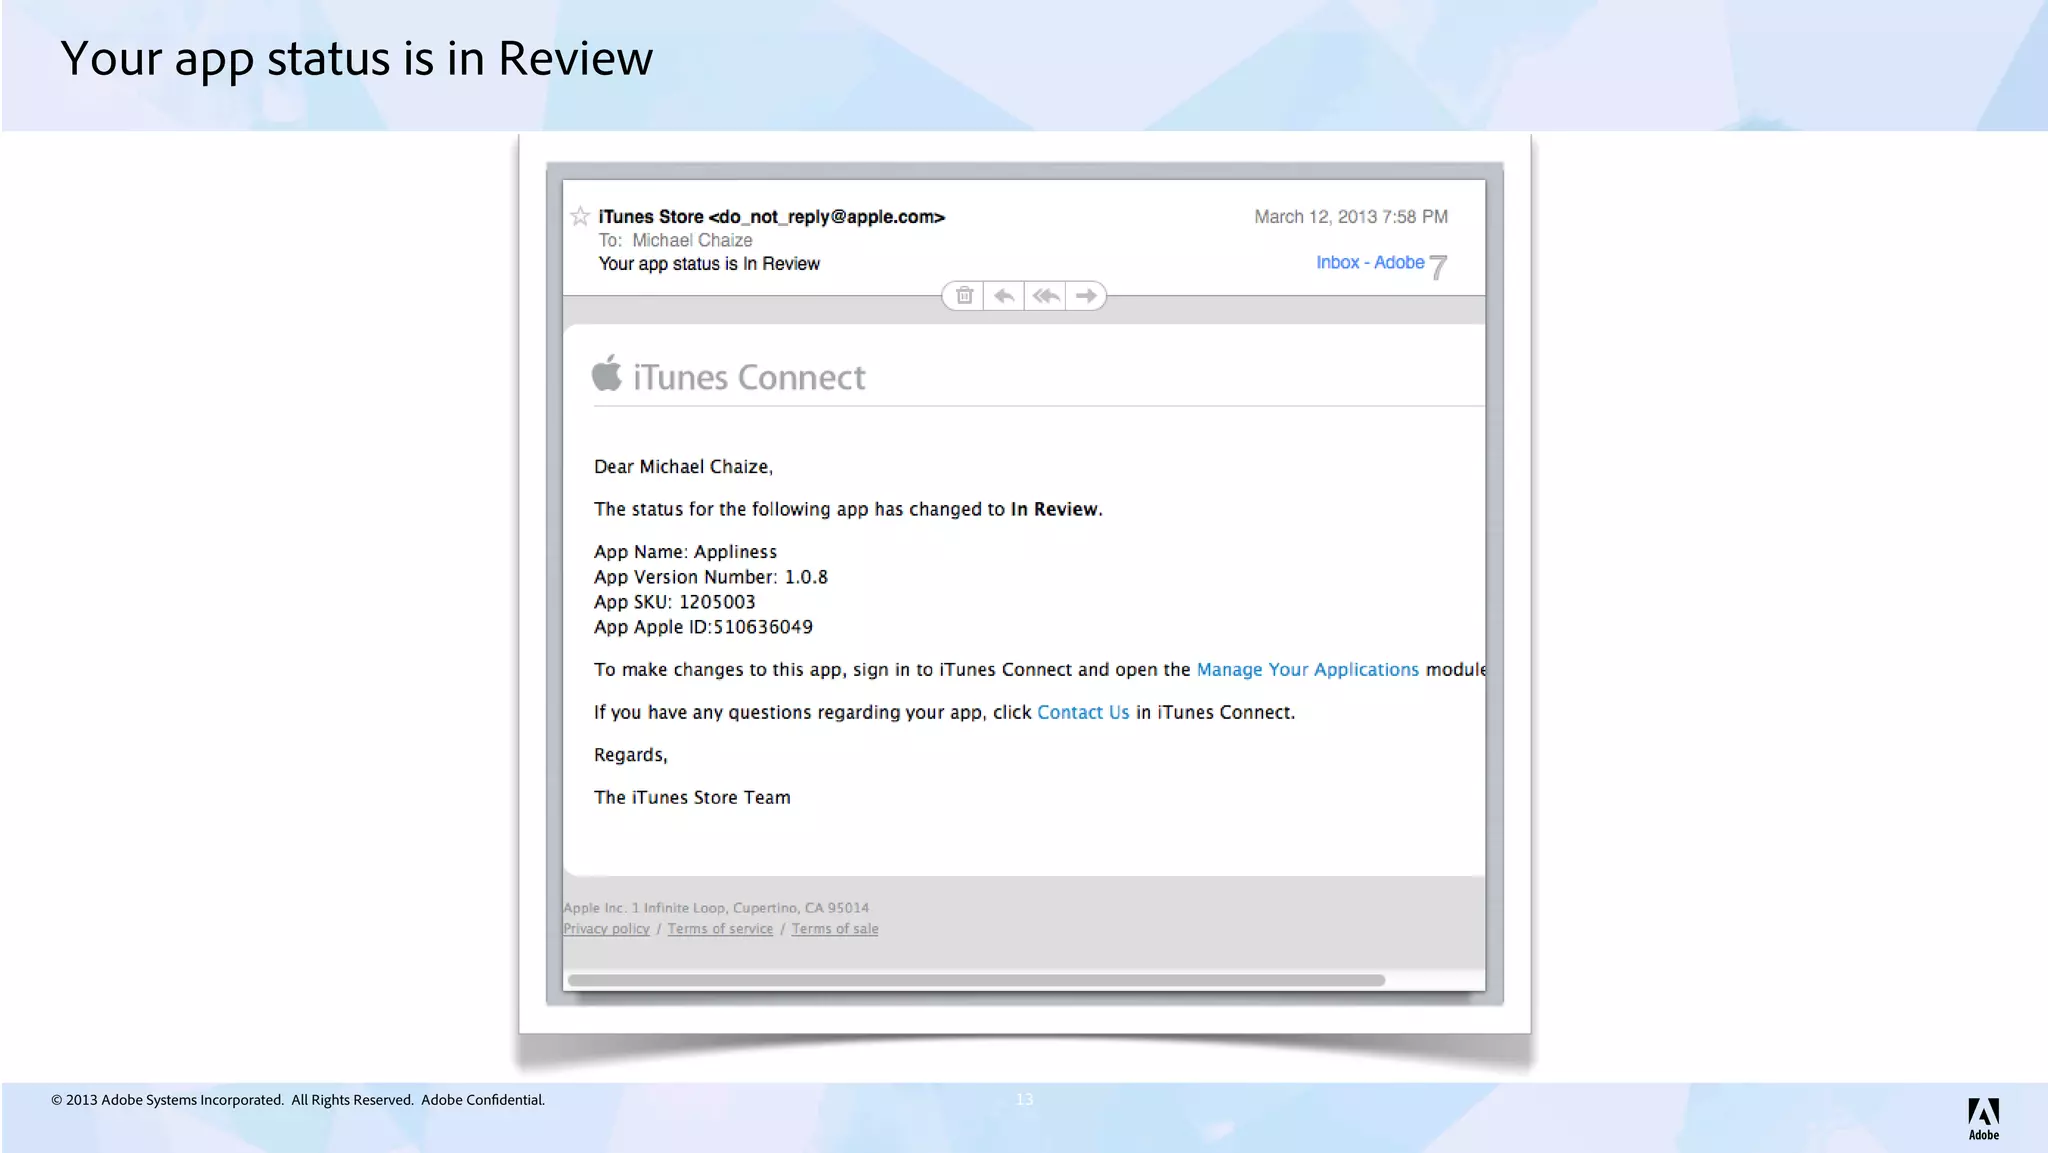Click the date March 12, 2013 7:58 PM
The height and width of the screenshot is (1153, 2048).
[1351, 217]
